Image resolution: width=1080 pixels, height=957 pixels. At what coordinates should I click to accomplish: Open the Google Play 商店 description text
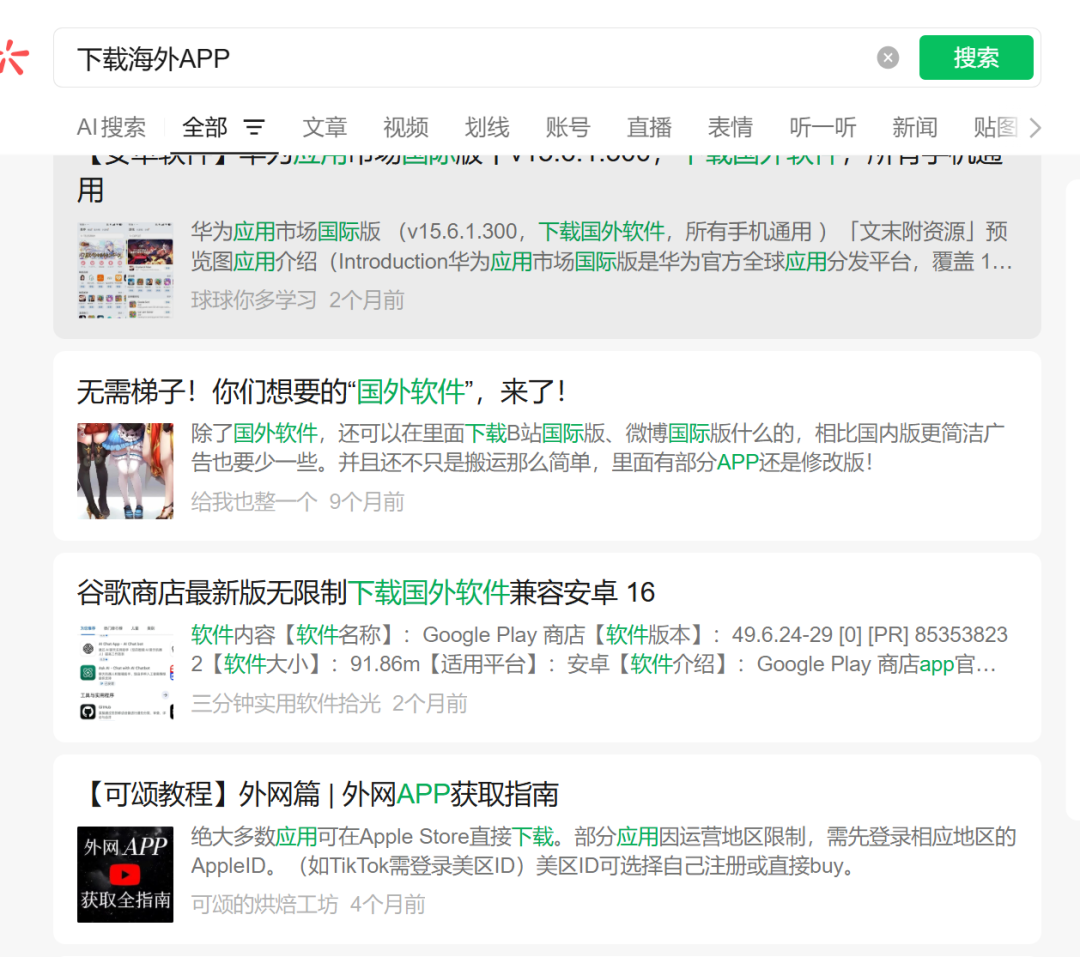pyautogui.click(x=599, y=649)
